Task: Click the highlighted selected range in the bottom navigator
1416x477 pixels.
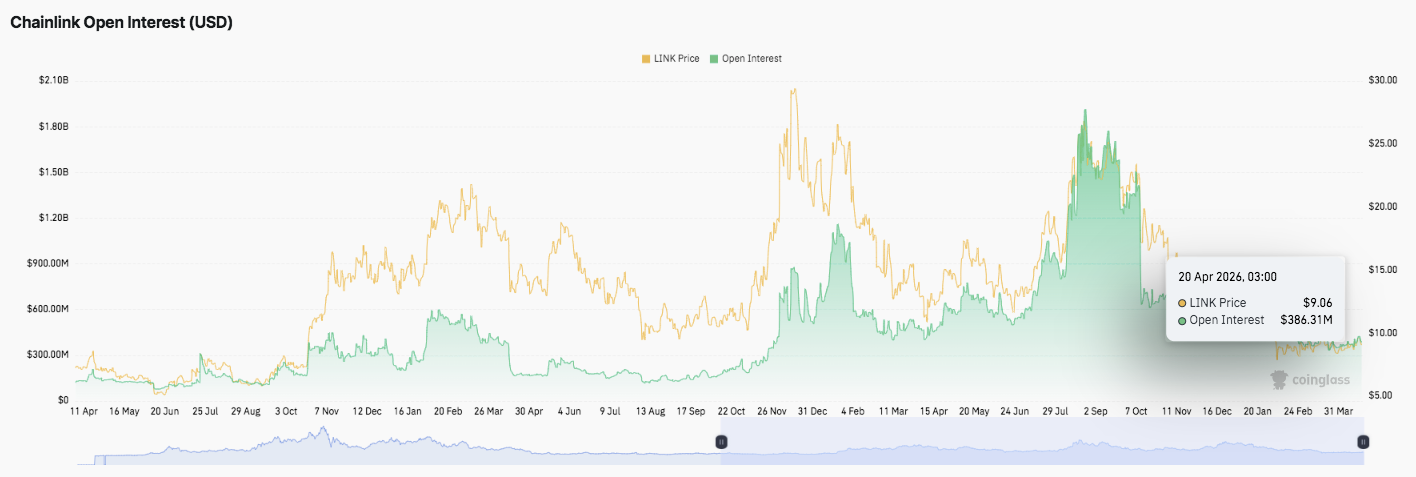Action: [x=1040, y=442]
